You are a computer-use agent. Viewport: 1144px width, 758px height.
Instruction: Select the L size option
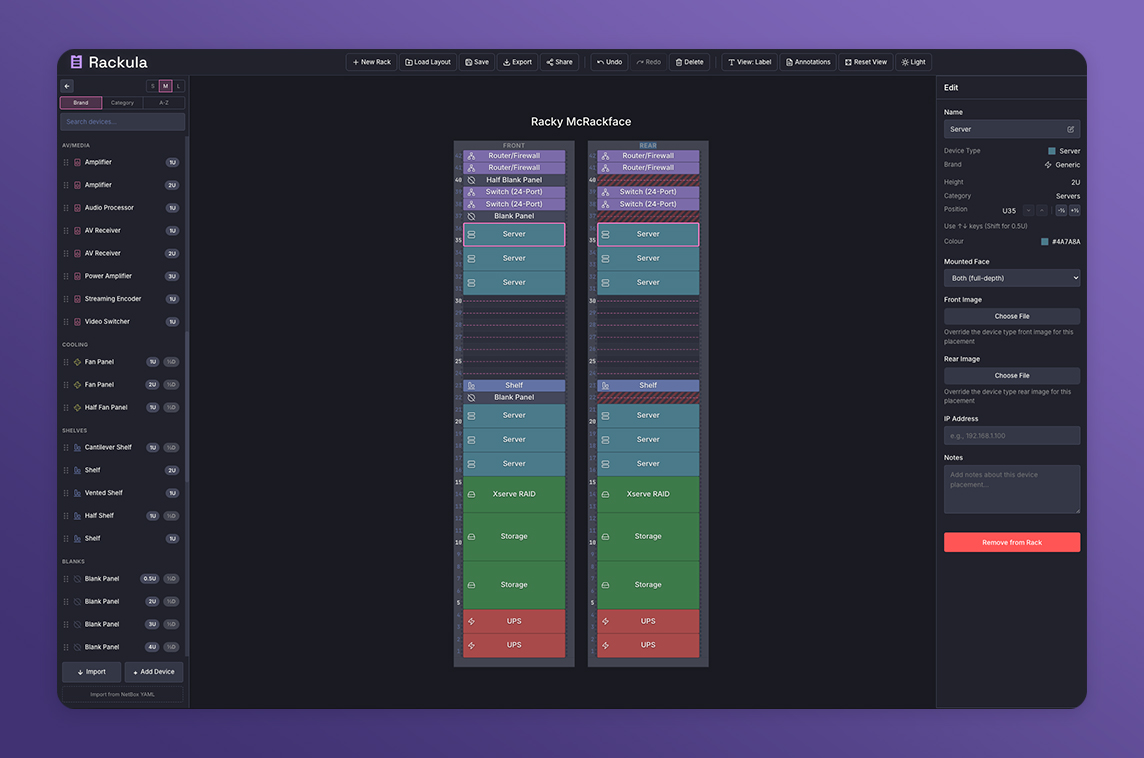pyautogui.click(x=179, y=86)
